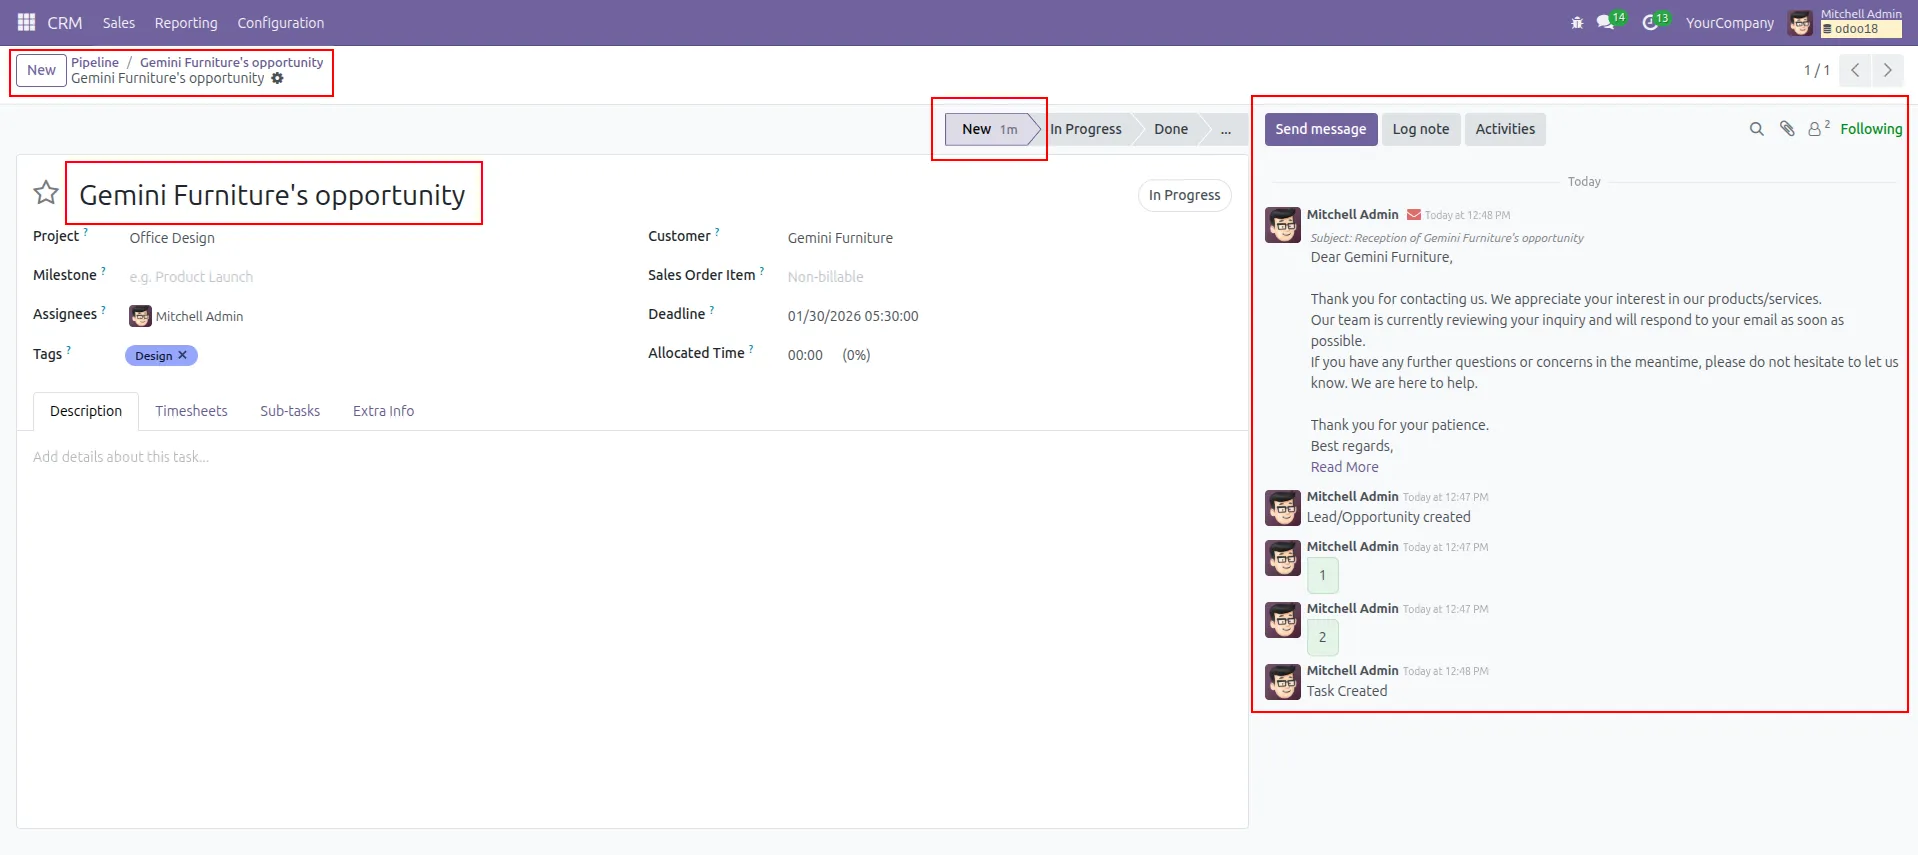Open the Mitchell Admin user menu
Image resolution: width=1918 pixels, height=855 pixels.
coord(1844,22)
